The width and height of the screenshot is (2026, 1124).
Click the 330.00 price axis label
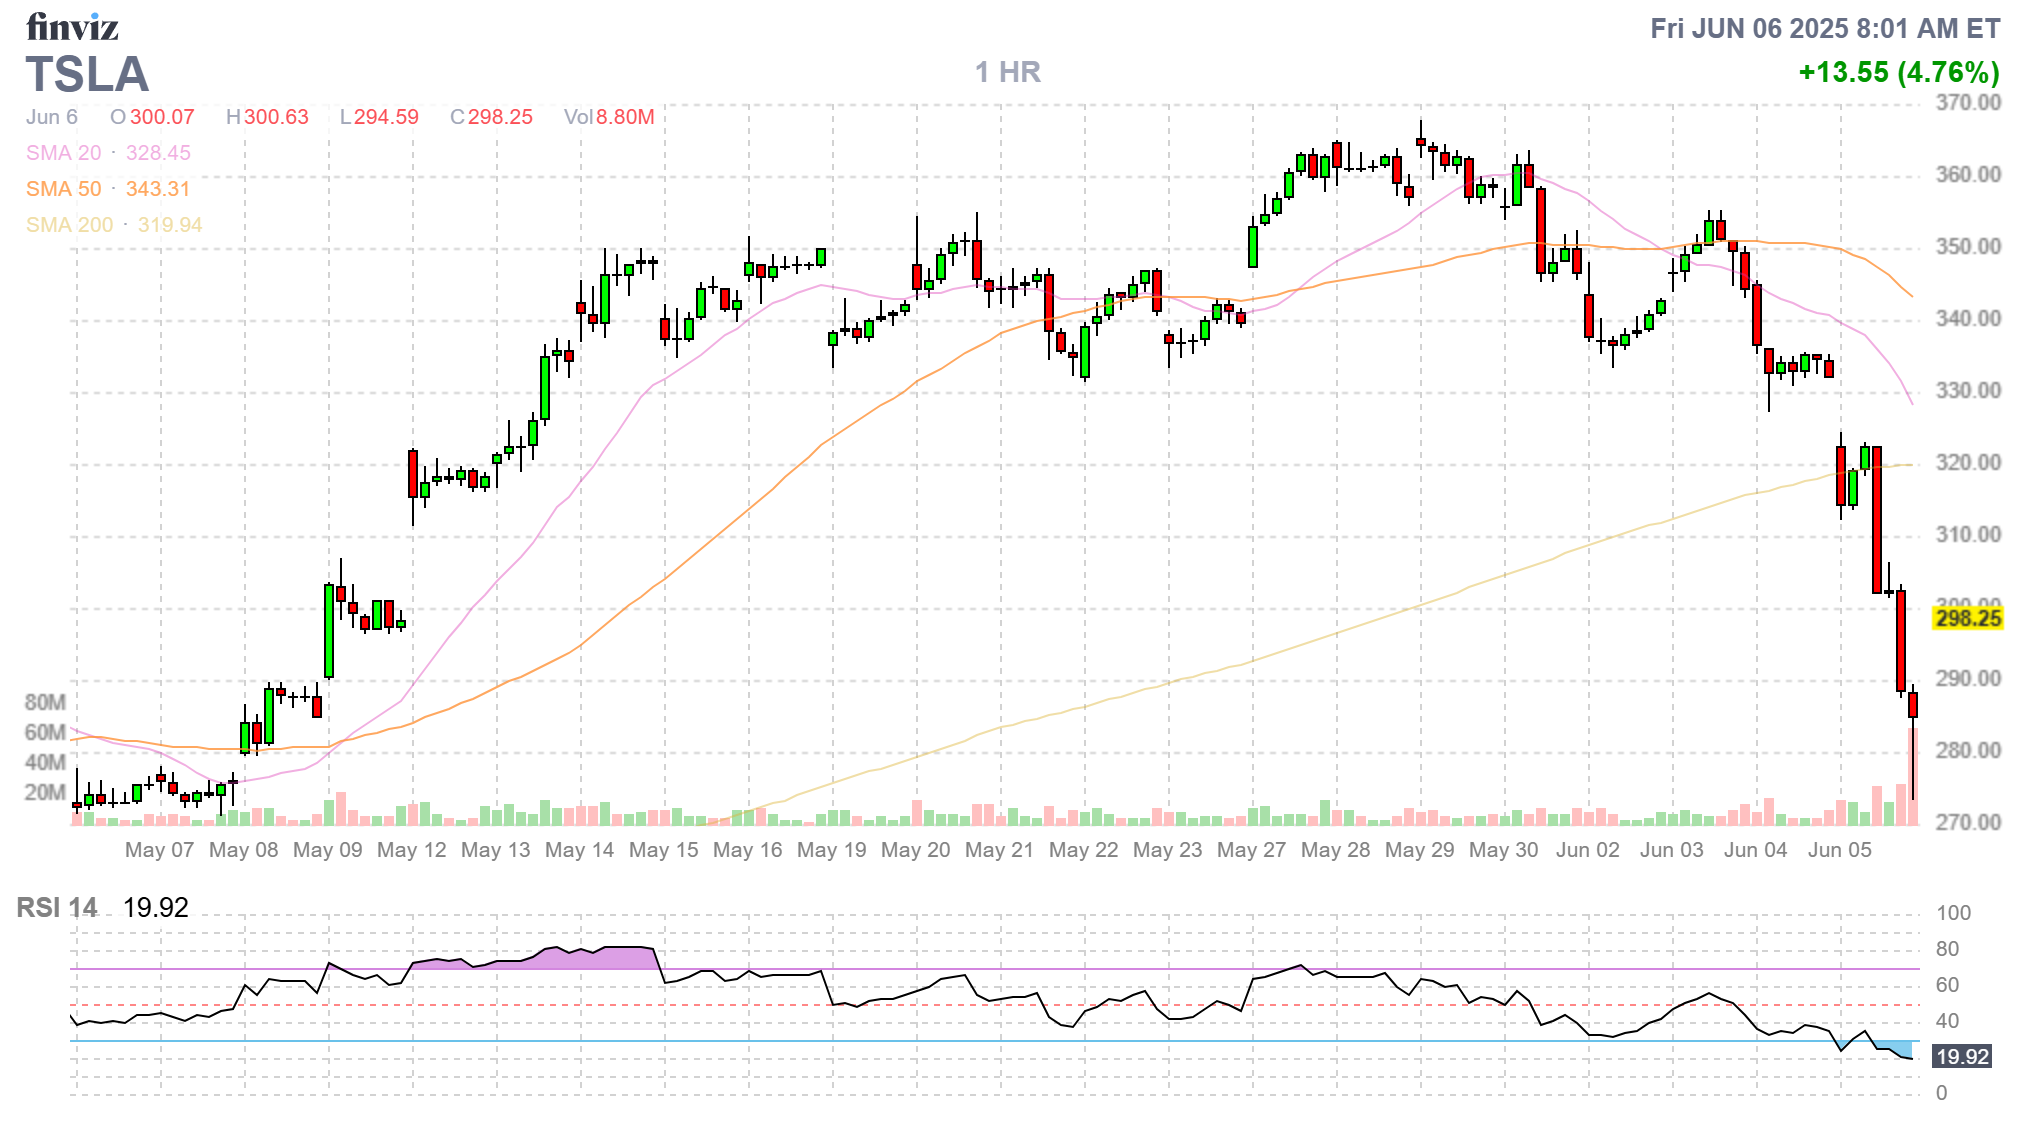click(1968, 390)
